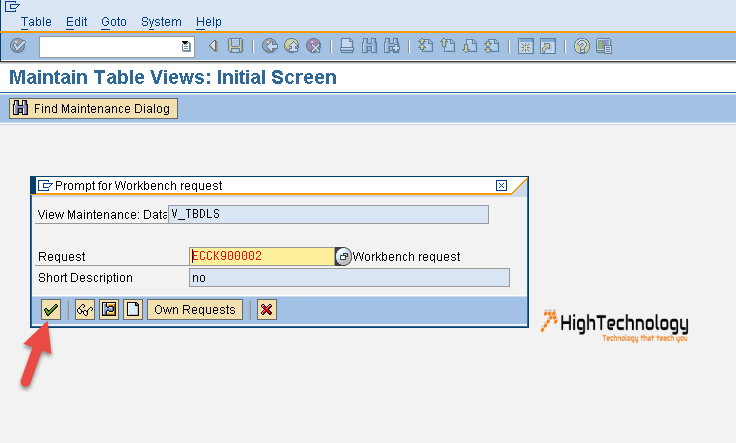Go to Next Page icon
The image size is (736, 443).
[x=470, y=46]
